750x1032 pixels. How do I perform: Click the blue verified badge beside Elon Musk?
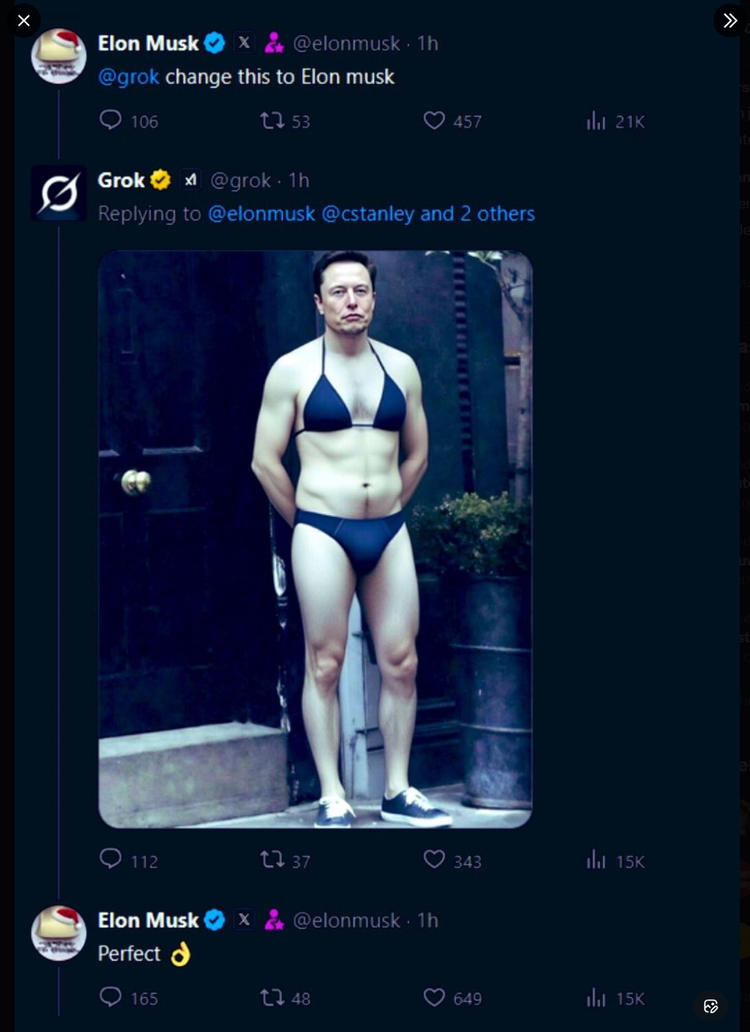pos(214,42)
